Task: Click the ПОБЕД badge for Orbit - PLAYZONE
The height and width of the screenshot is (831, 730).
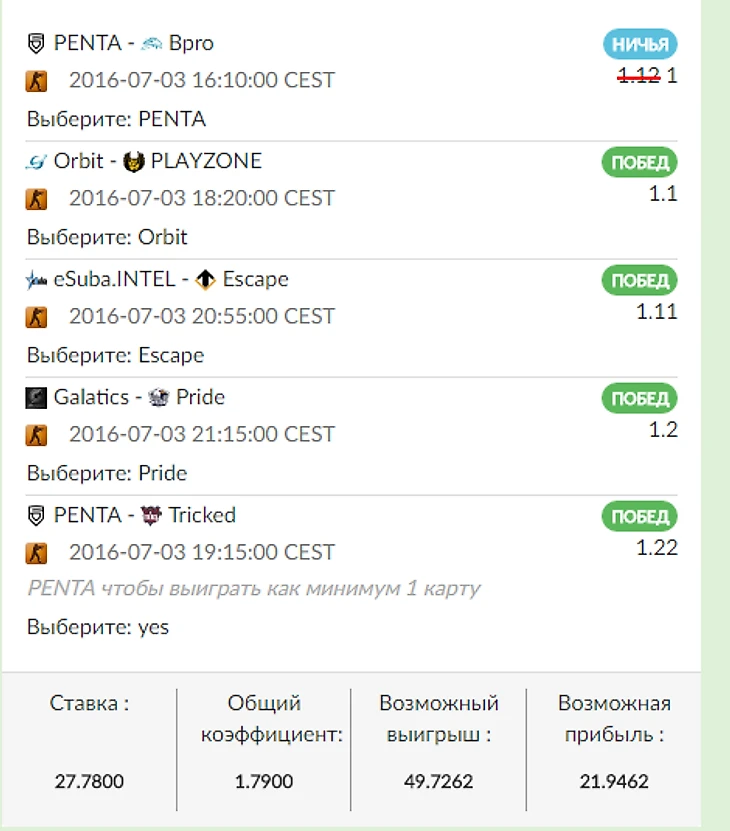Action: [640, 163]
